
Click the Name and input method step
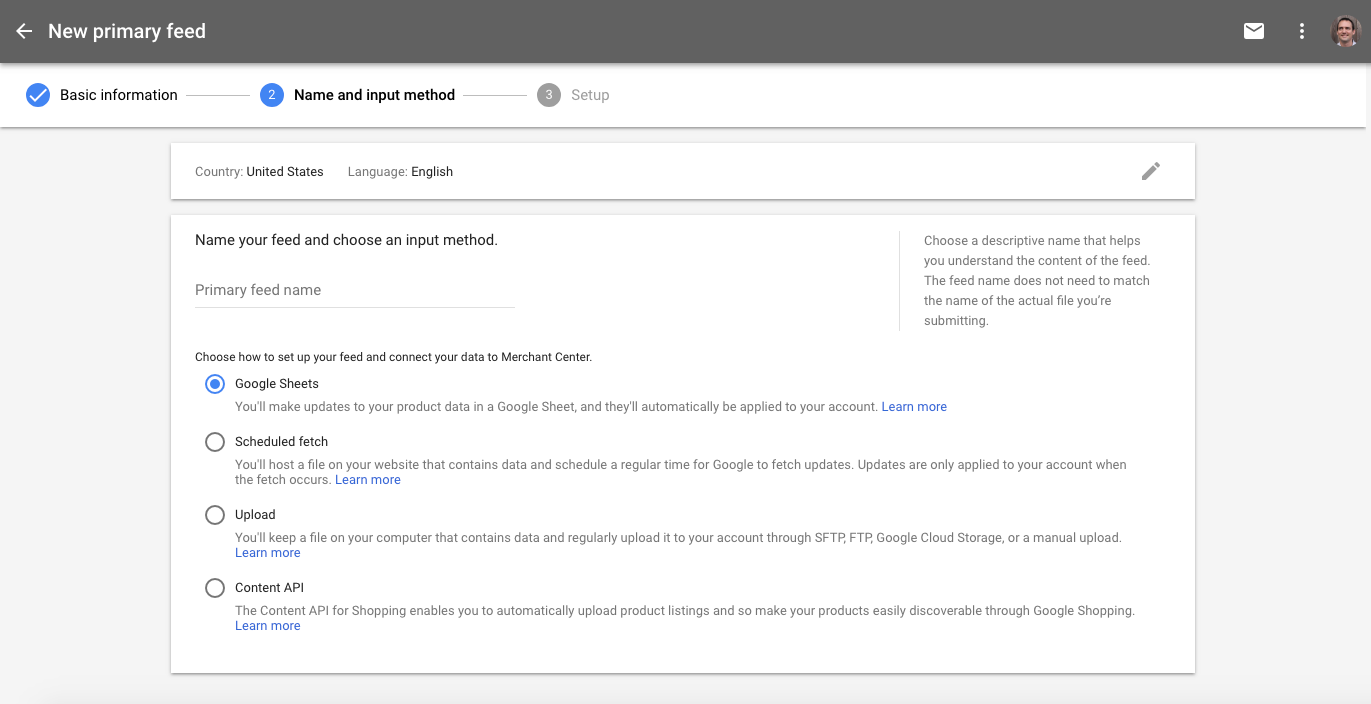tap(374, 95)
